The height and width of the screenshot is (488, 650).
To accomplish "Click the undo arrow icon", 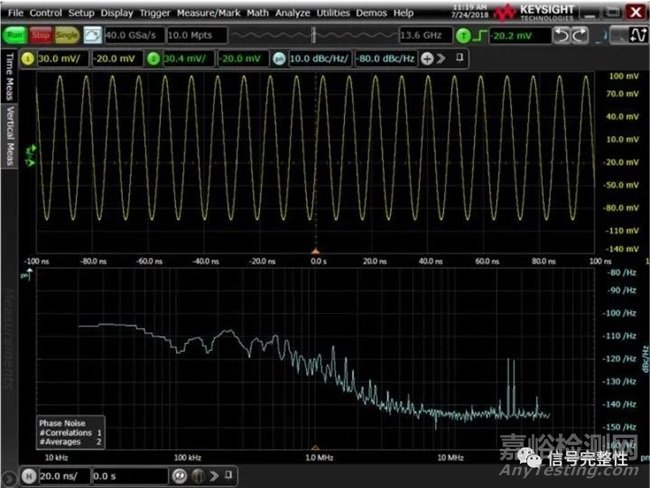I will pyautogui.click(x=567, y=35).
